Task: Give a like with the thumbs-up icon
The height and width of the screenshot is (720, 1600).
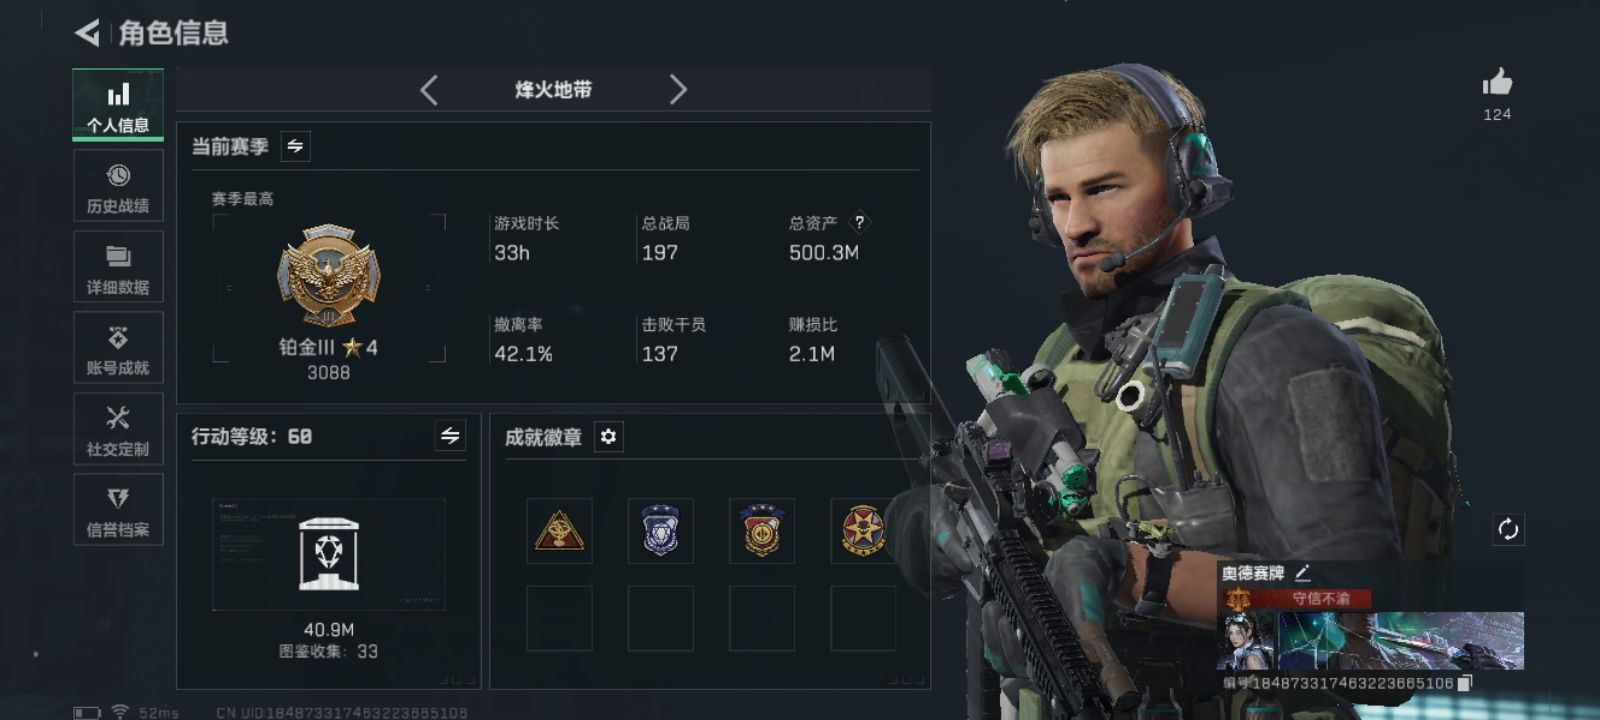Action: (x=1497, y=82)
